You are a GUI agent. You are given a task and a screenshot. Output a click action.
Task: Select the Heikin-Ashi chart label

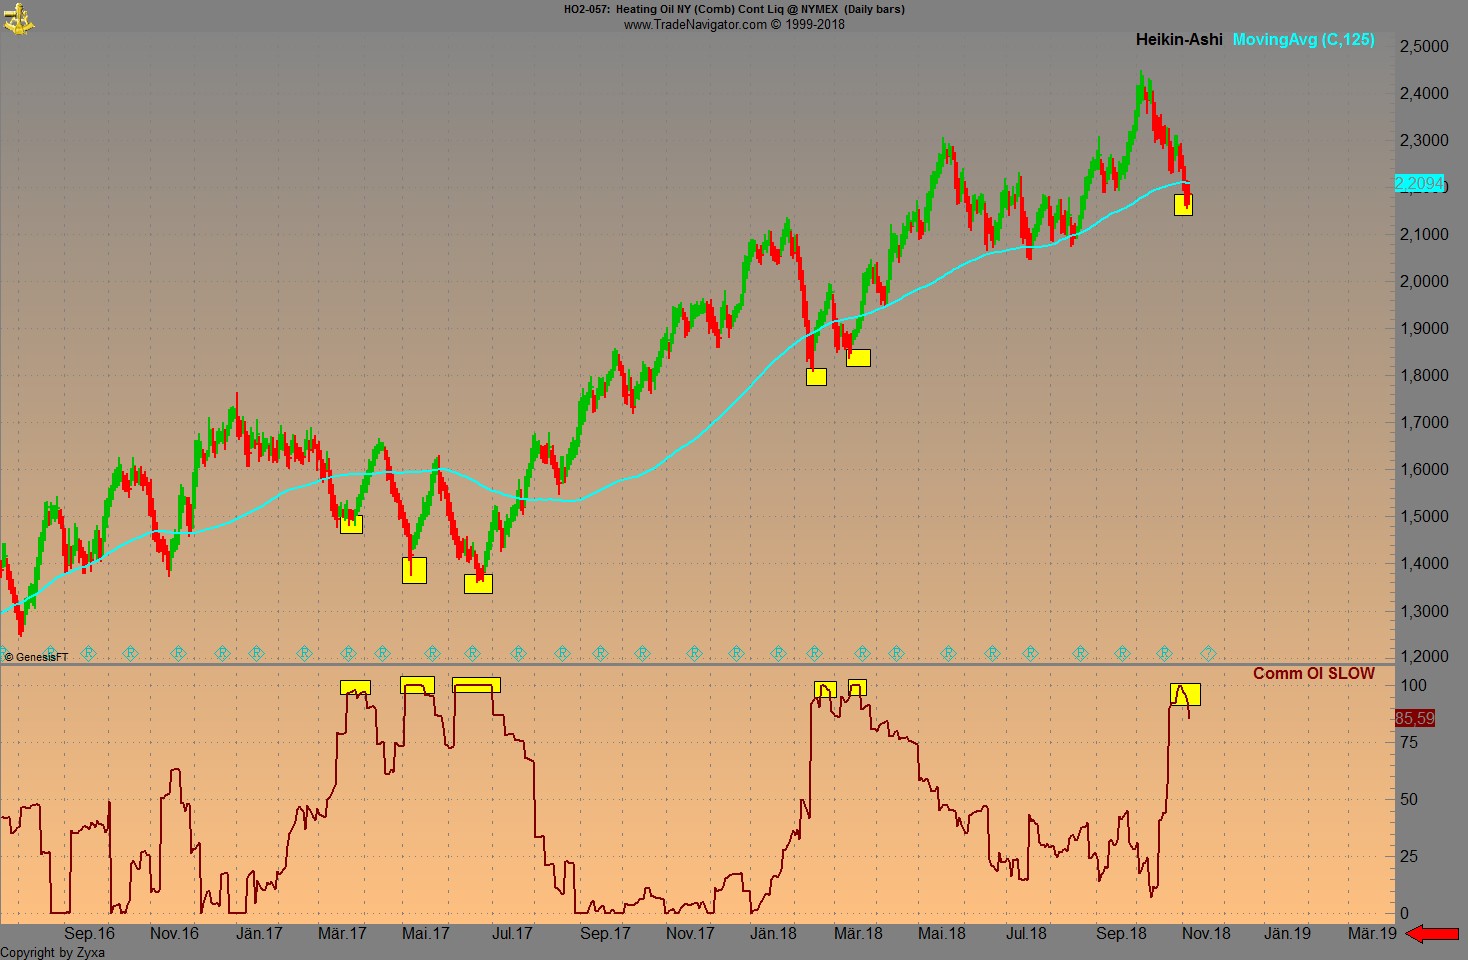click(x=1178, y=40)
